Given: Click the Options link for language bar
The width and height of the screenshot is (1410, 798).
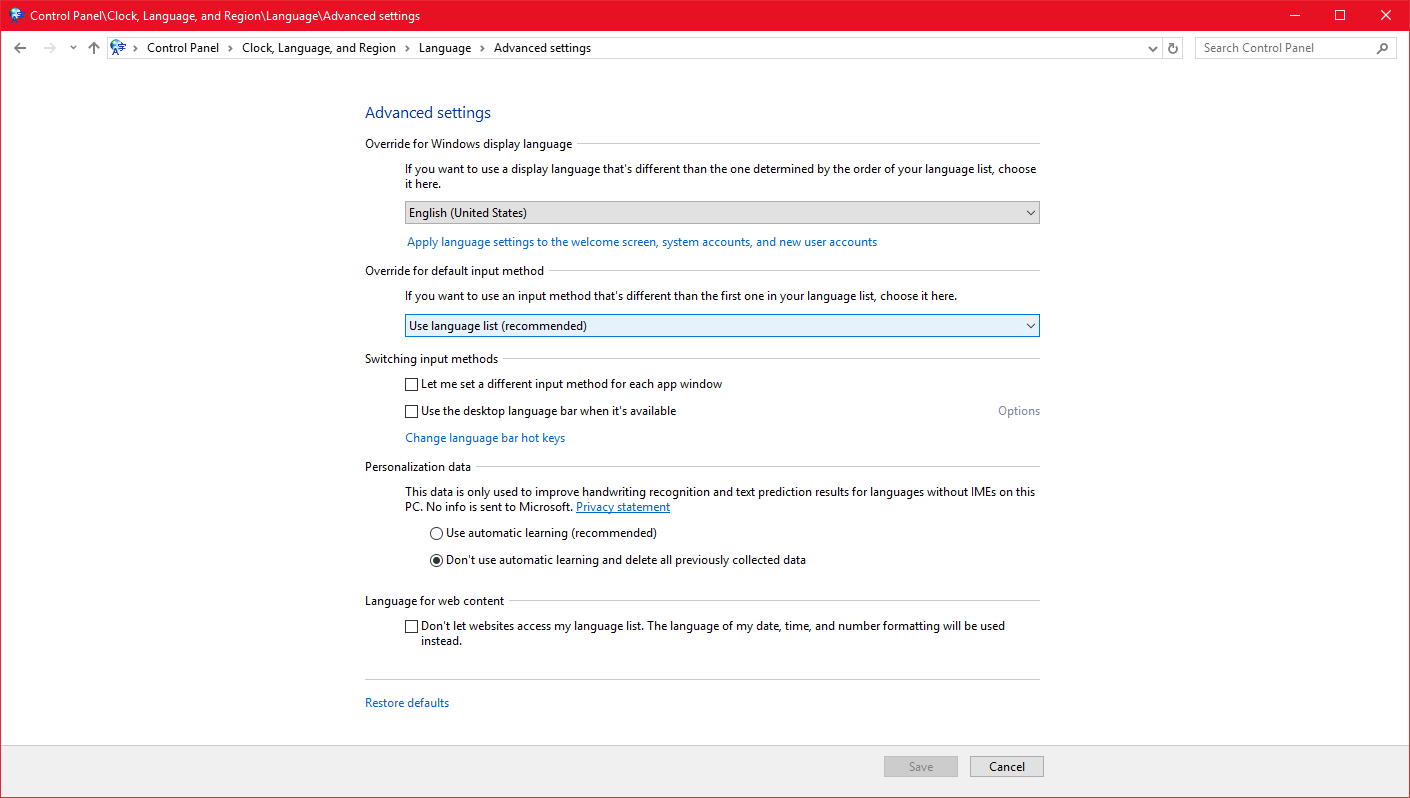Looking at the screenshot, I should click(x=1019, y=411).
